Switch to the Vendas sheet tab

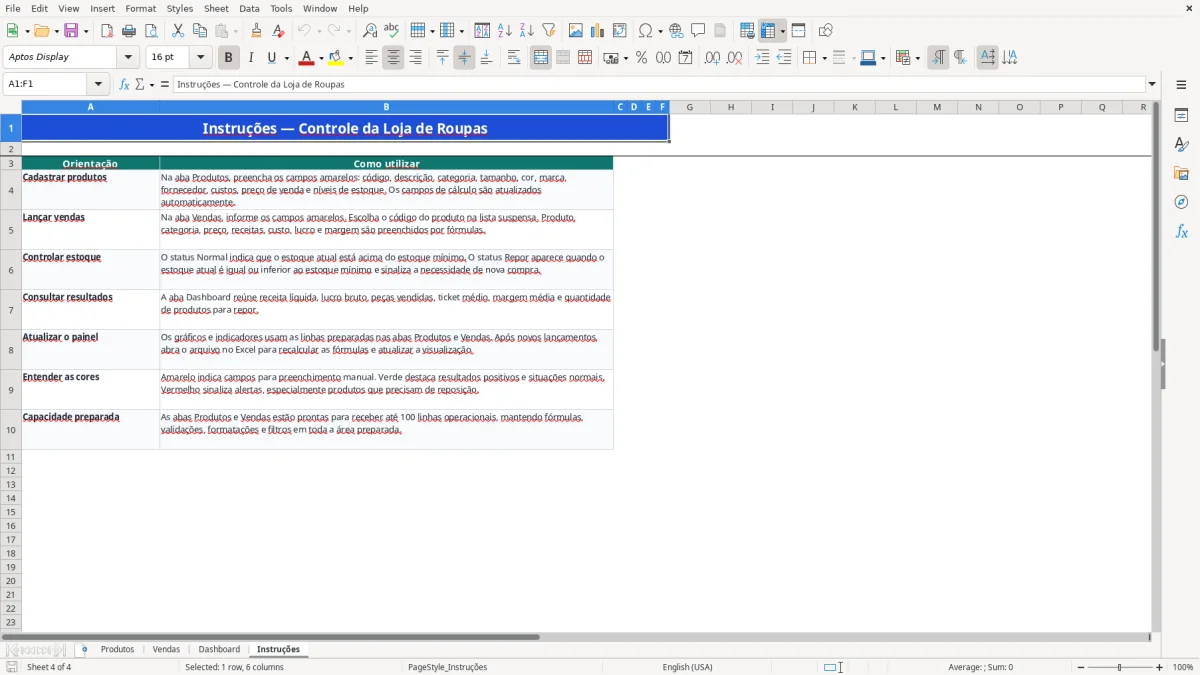coord(166,650)
